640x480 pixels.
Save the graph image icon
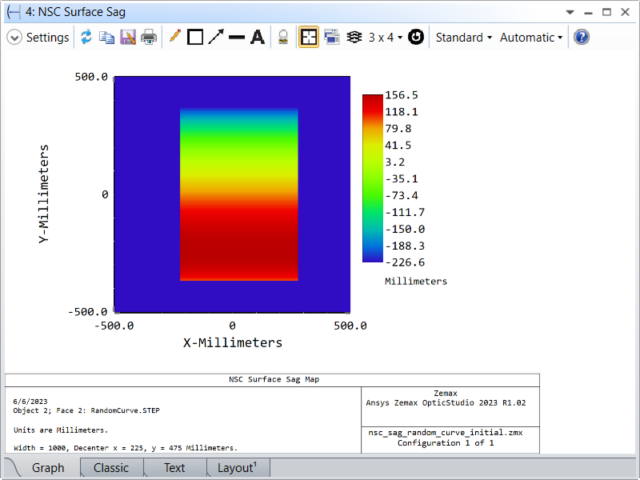(128, 38)
